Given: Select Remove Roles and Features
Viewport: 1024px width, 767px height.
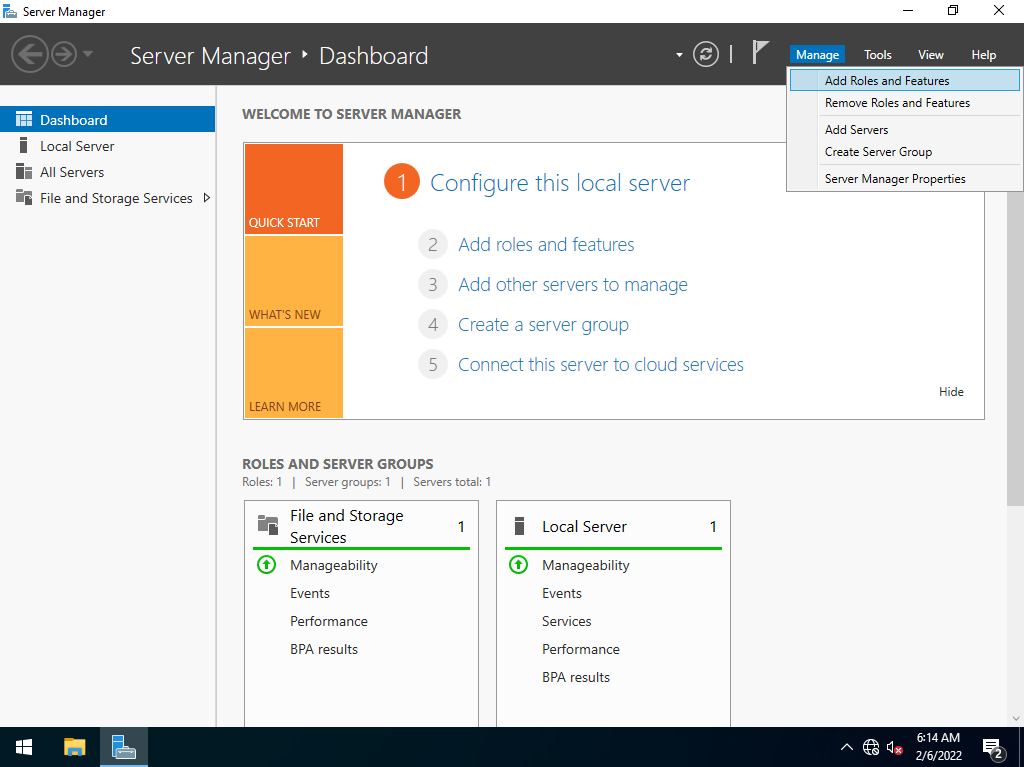Looking at the screenshot, I should [904, 103].
